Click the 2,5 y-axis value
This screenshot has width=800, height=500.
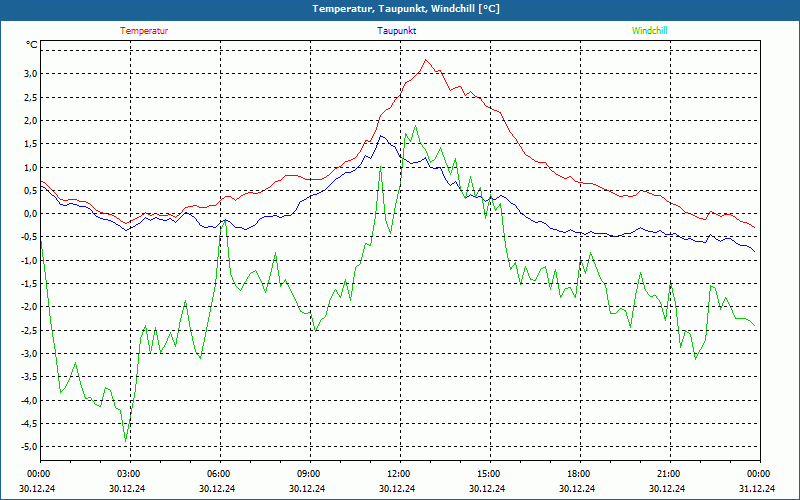(x=31, y=97)
